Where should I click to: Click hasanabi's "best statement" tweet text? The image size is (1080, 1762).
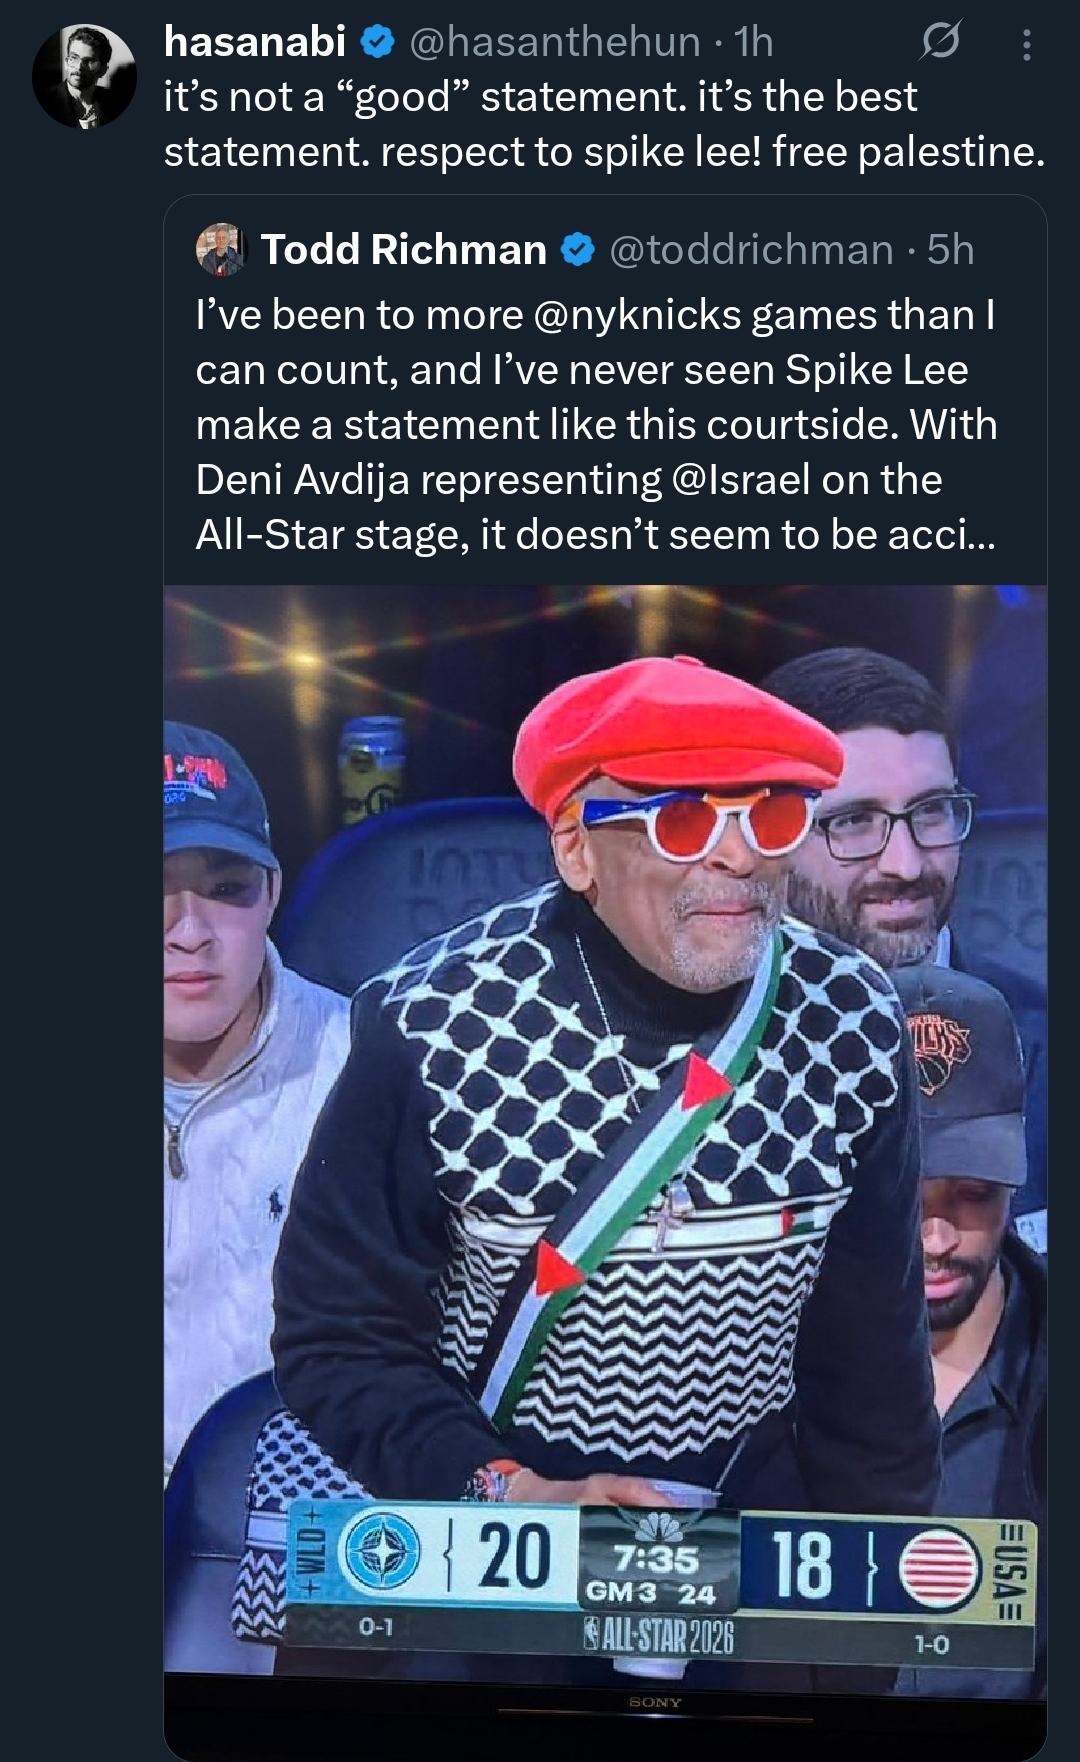pos(604,124)
